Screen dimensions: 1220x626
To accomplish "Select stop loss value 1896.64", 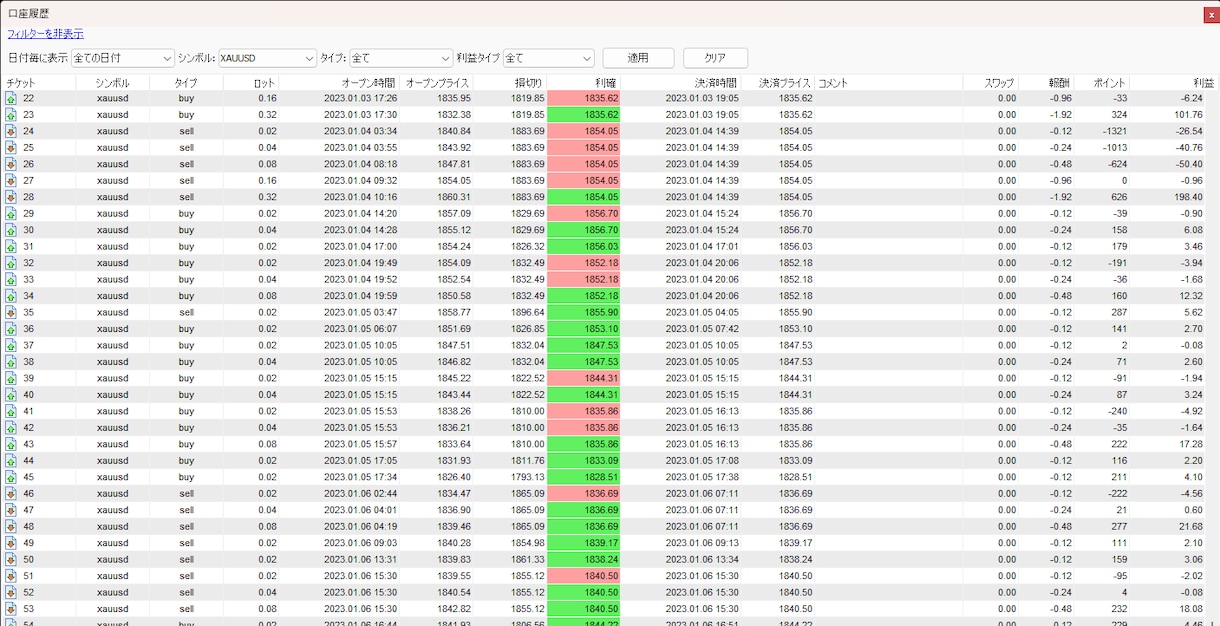I will pyautogui.click(x=526, y=313).
